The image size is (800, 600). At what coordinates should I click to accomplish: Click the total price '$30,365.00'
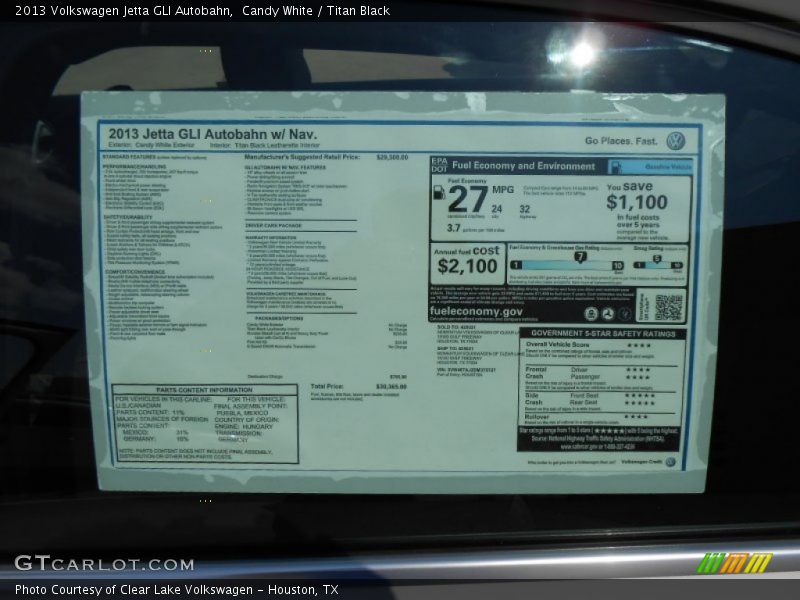(391, 387)
